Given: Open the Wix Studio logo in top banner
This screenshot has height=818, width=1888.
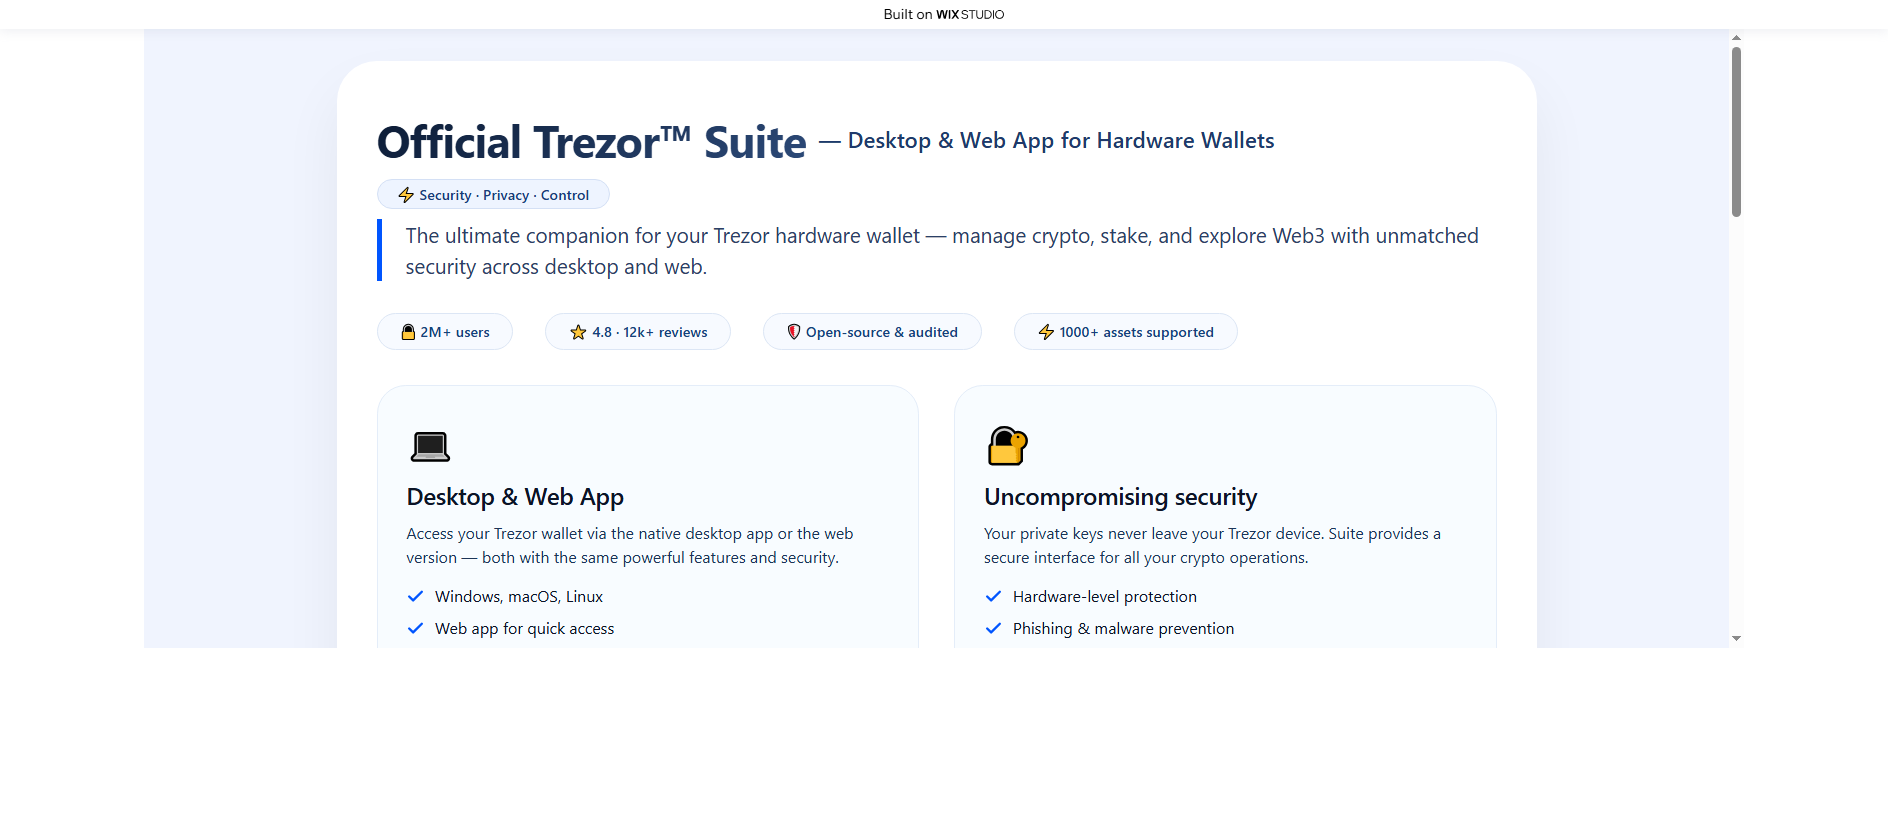Looking at the screenshot, I should pos(970,14).
